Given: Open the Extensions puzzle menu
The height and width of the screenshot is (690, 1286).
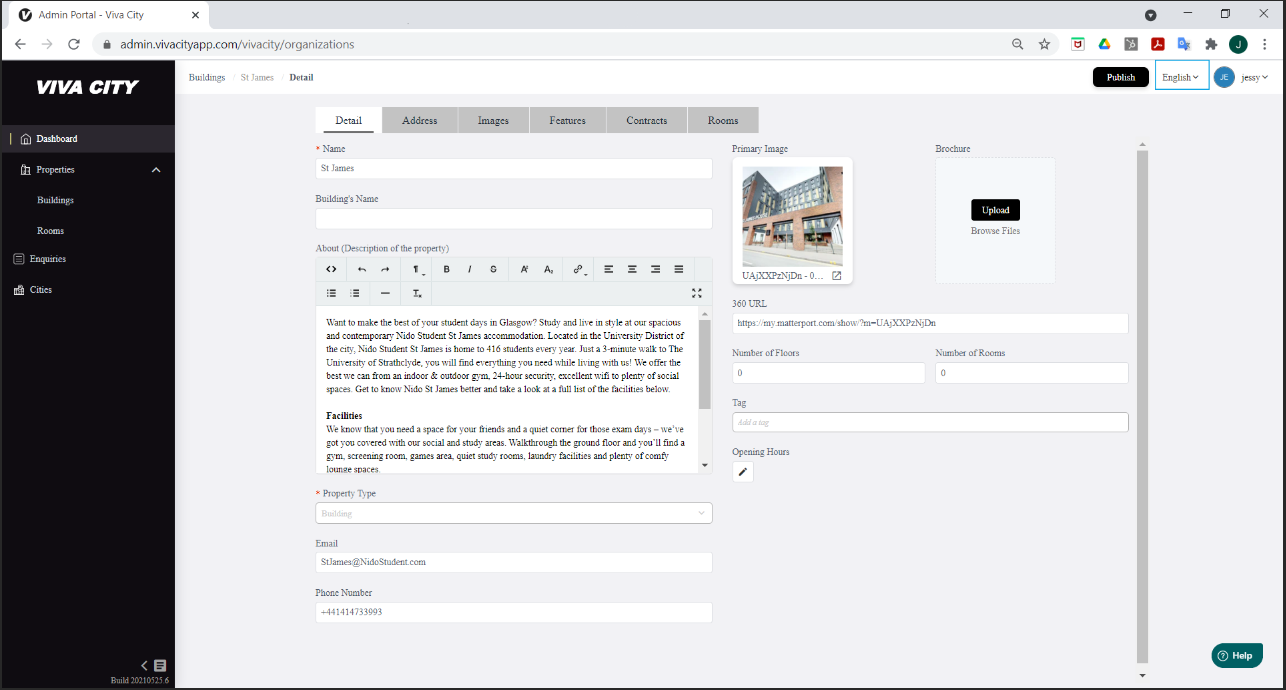Looking at the screenshot, I should [x=1211, y=44].
